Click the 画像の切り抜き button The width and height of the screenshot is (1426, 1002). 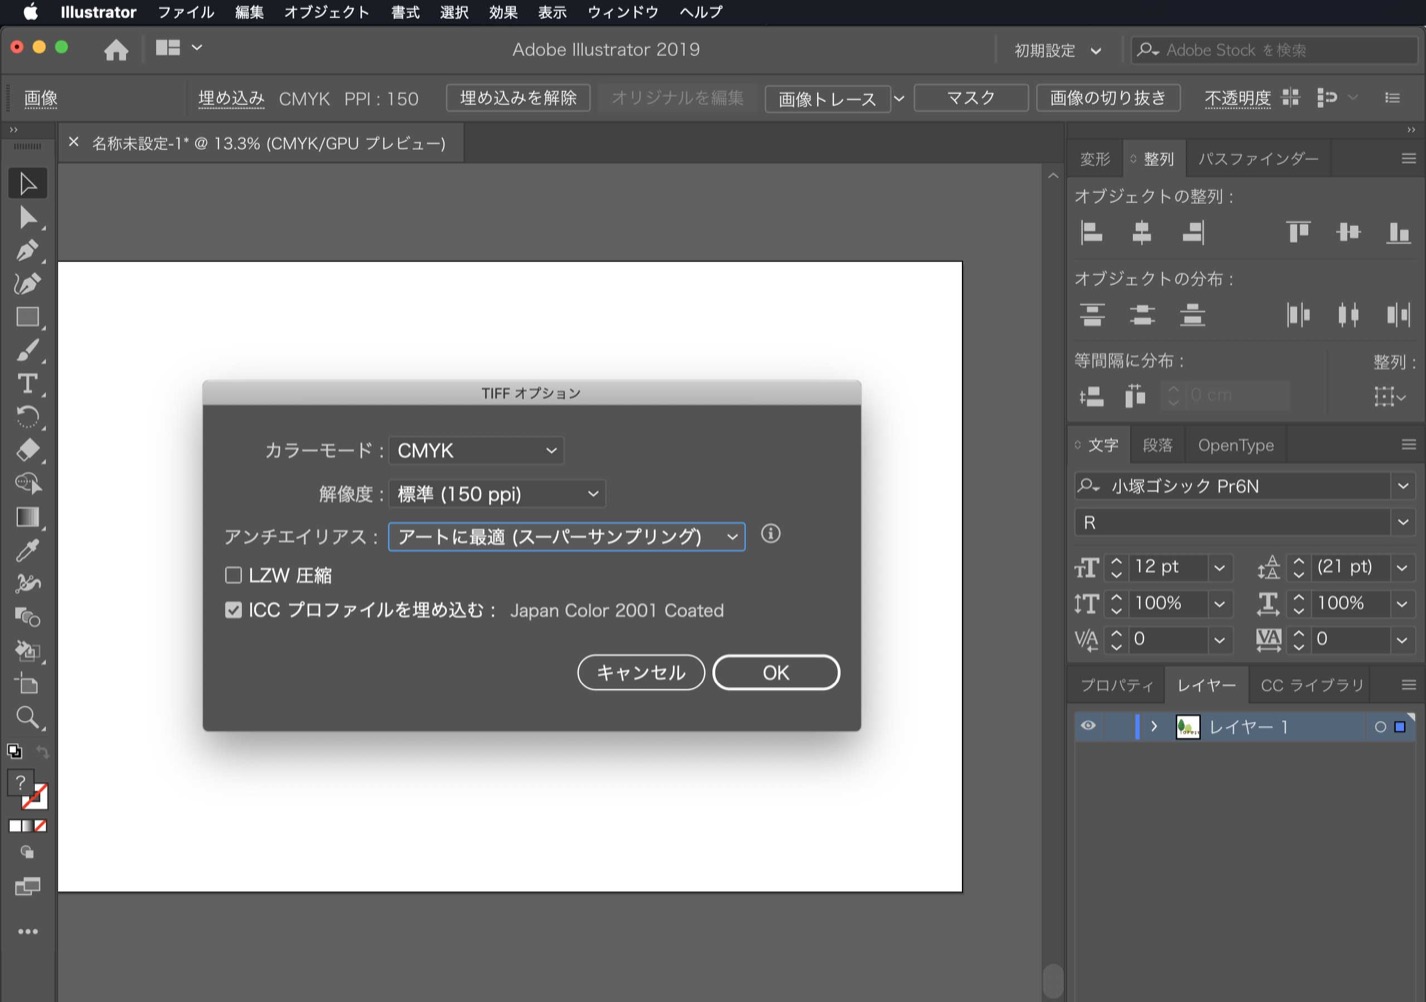pos(1108,98)
